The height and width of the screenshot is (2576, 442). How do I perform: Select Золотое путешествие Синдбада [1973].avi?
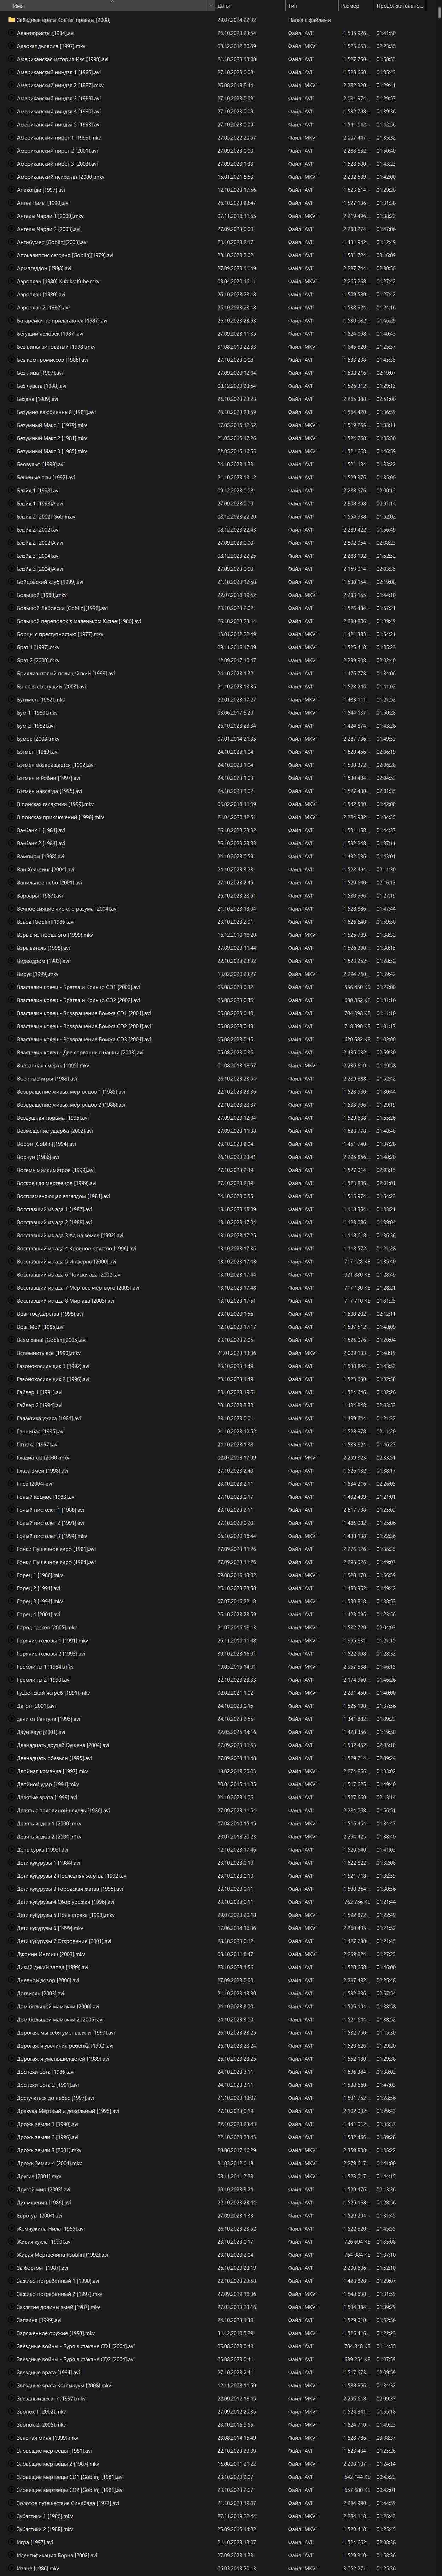221,2503
